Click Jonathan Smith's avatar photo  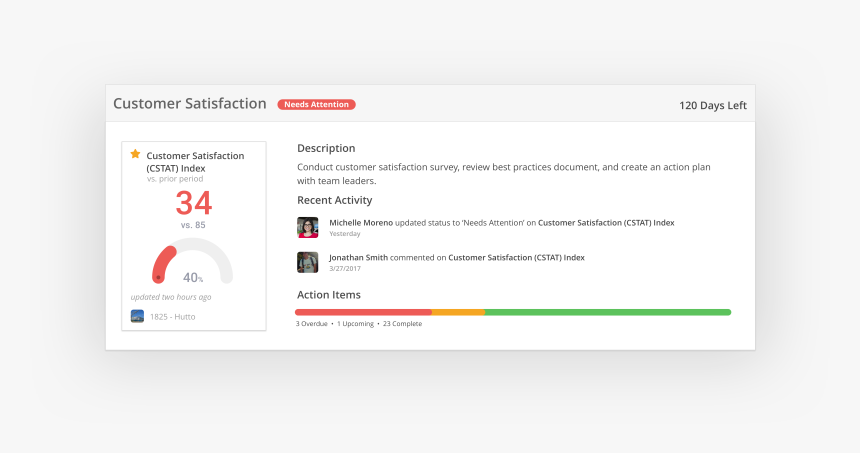[308, 262]
